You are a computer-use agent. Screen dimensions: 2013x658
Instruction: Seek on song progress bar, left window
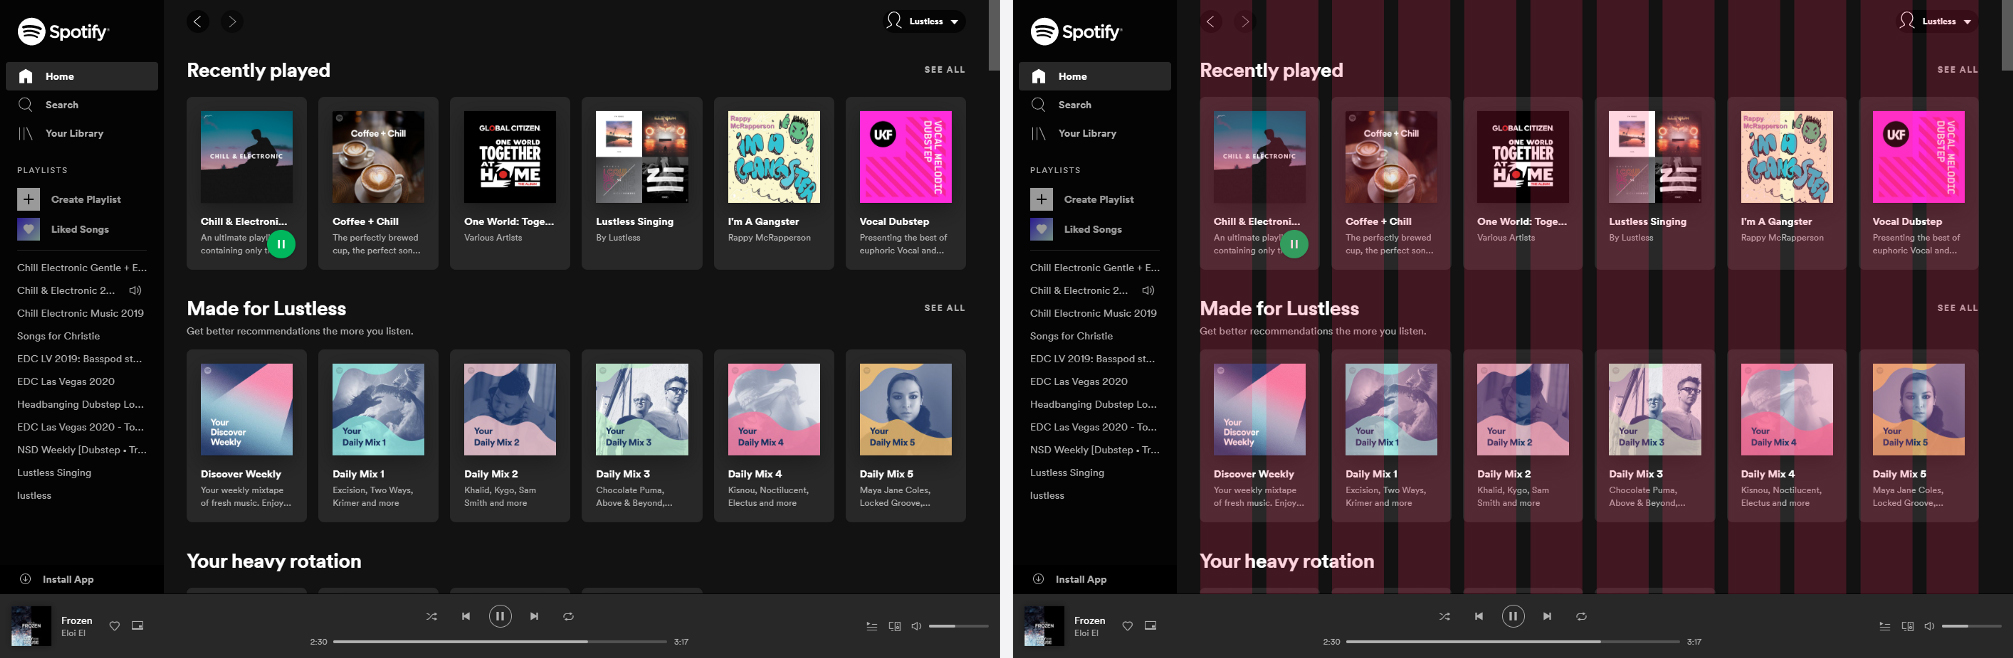click(500, 641)
